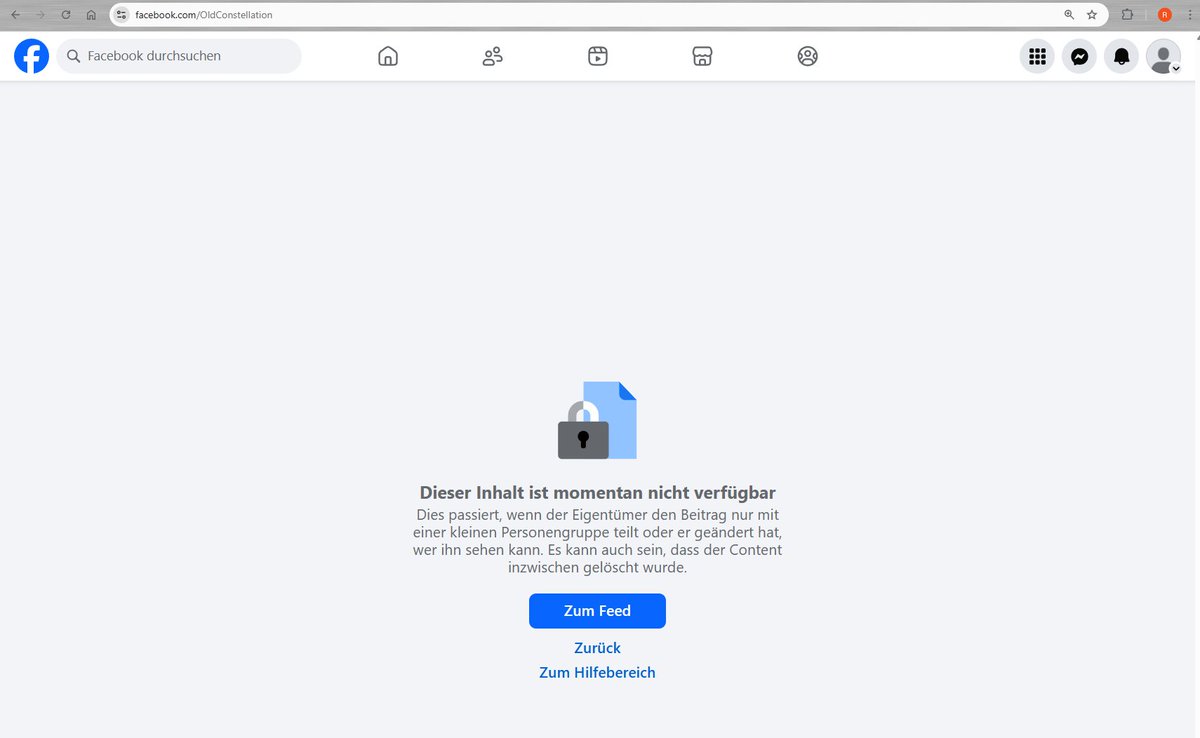This screenshot has height=738, width=1200.
Task: View site information icon in address bar
Action: 121,15
